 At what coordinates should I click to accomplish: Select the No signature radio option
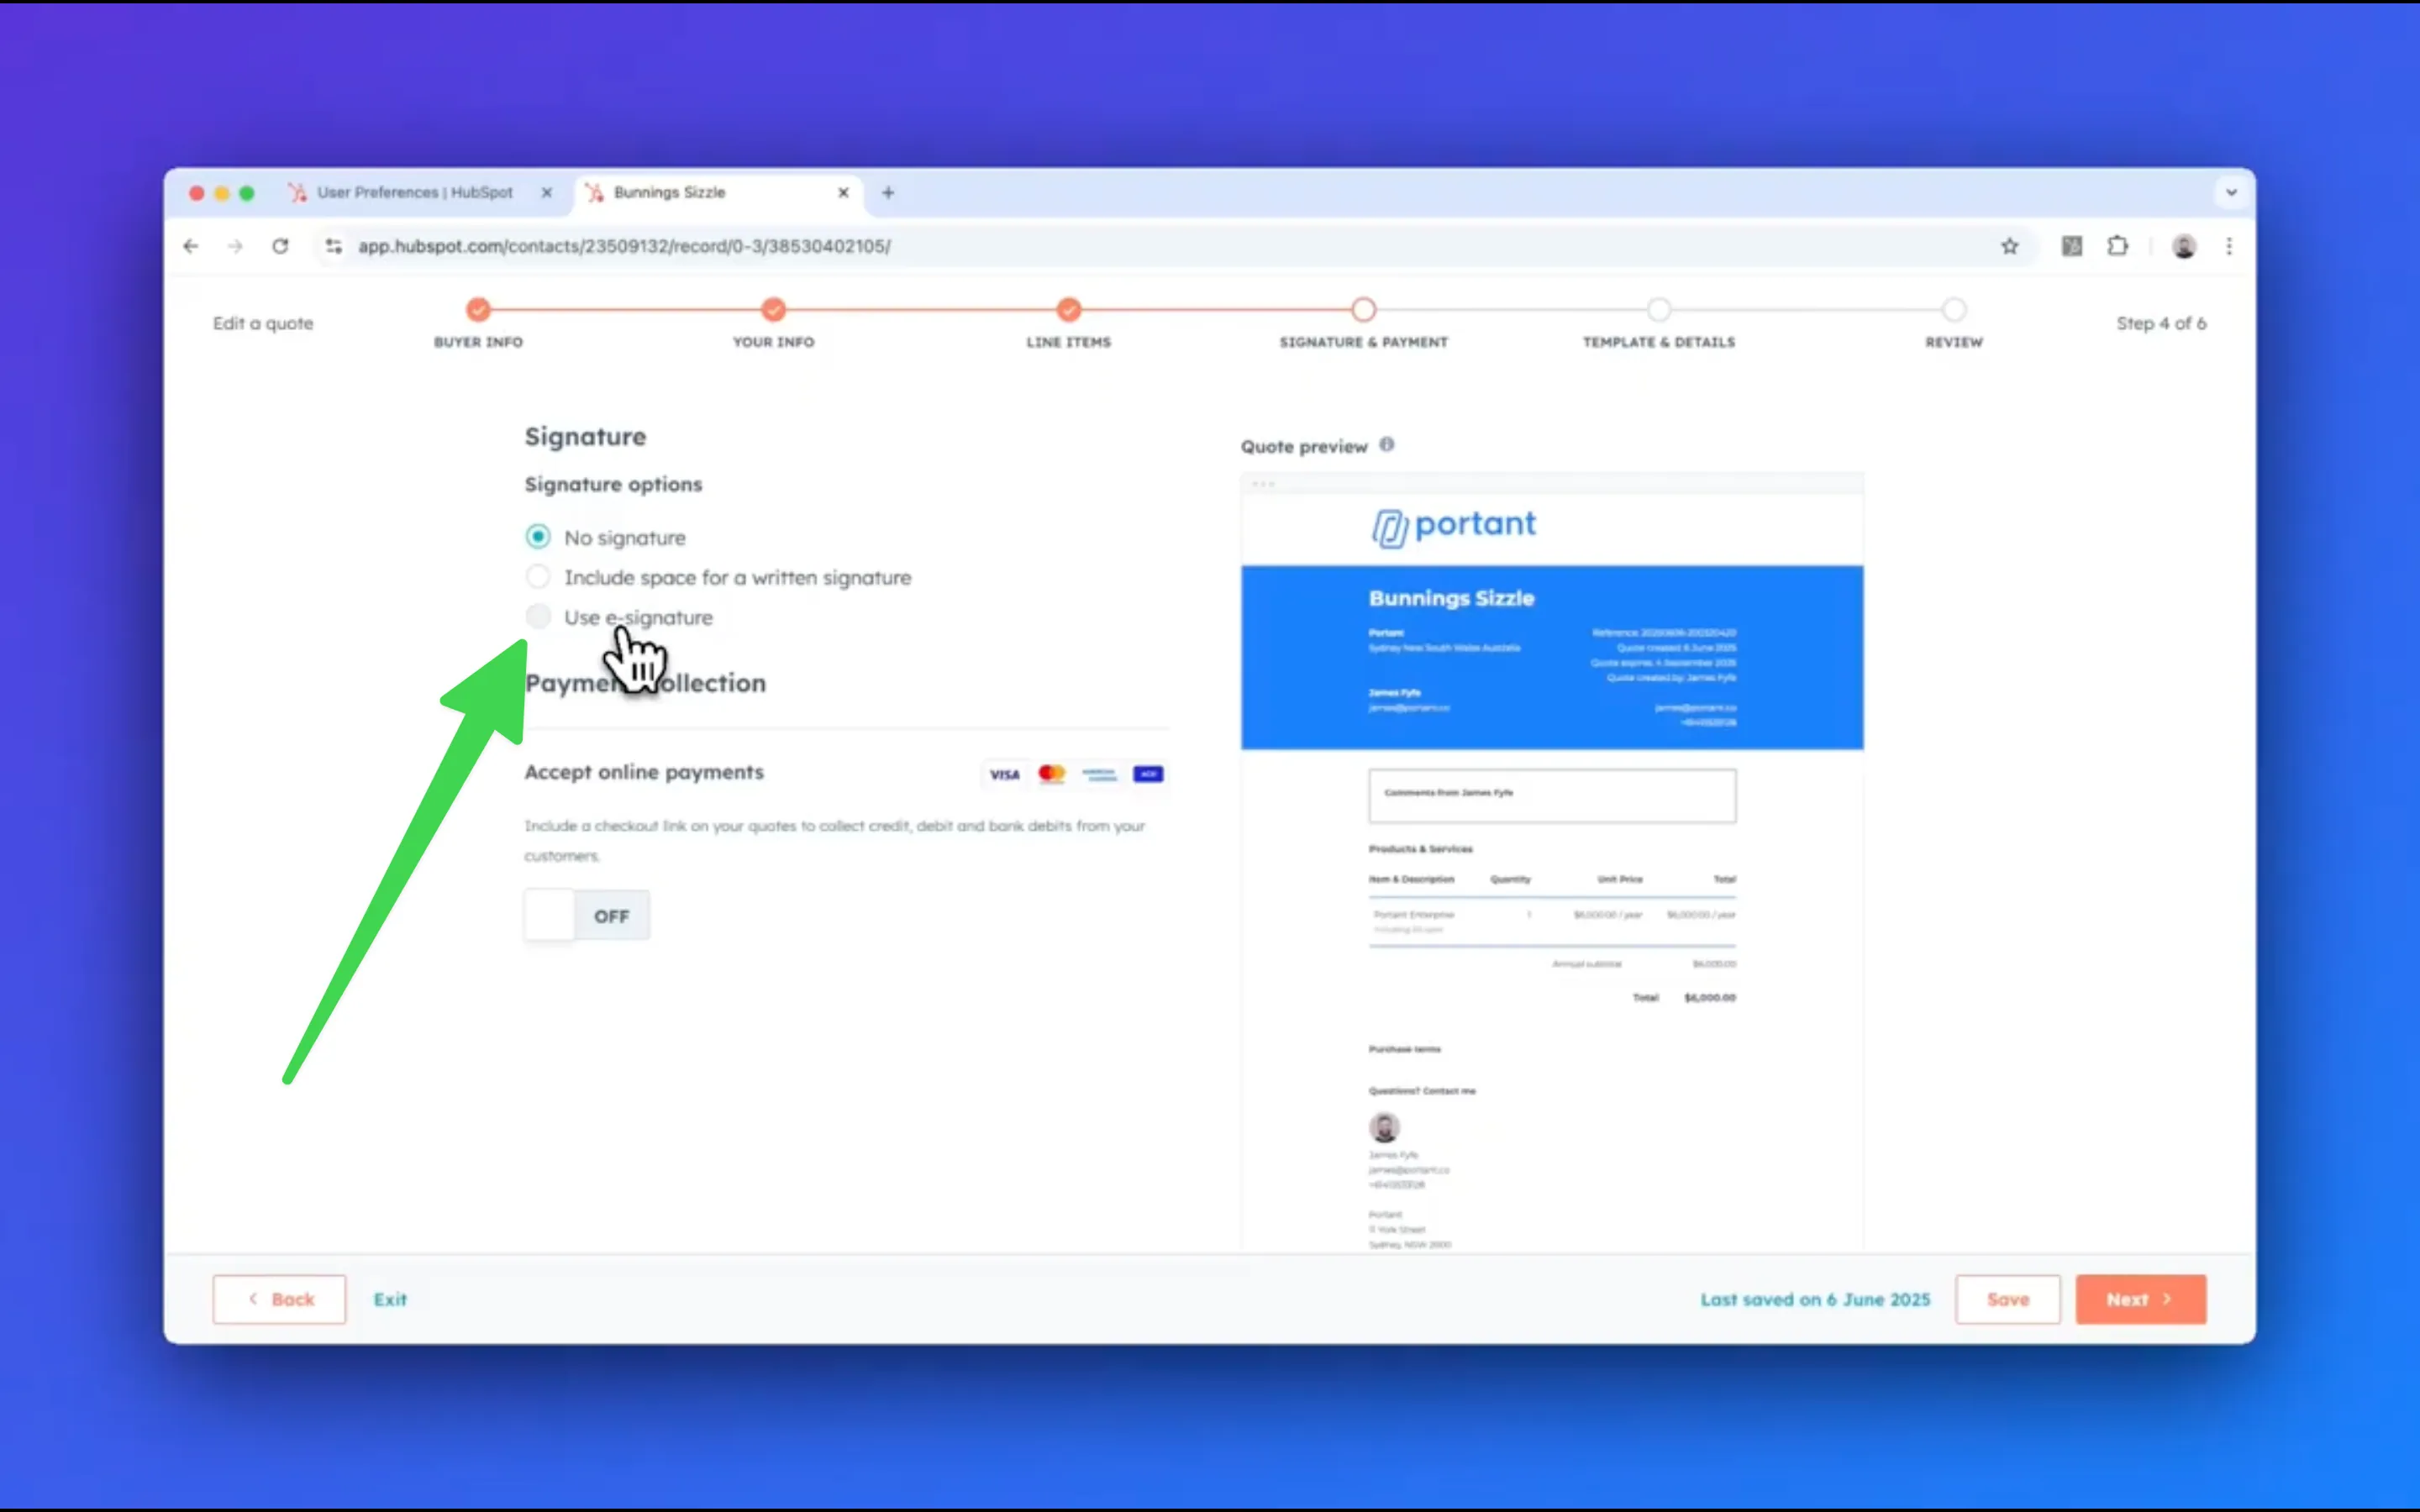(x=538, y=537)
